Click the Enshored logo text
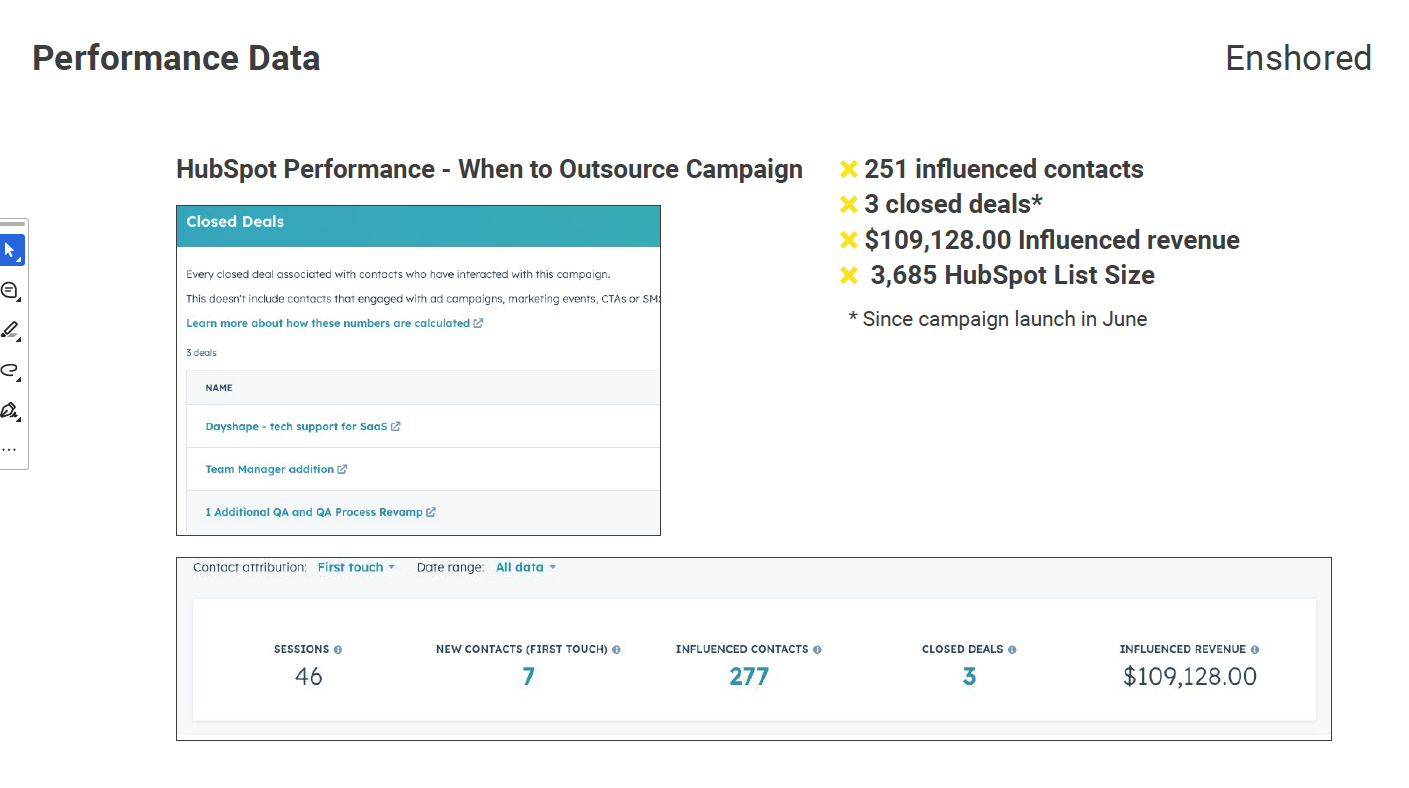The height and width of the screenshot is (788, 1409). click(x=1298, y=58)
